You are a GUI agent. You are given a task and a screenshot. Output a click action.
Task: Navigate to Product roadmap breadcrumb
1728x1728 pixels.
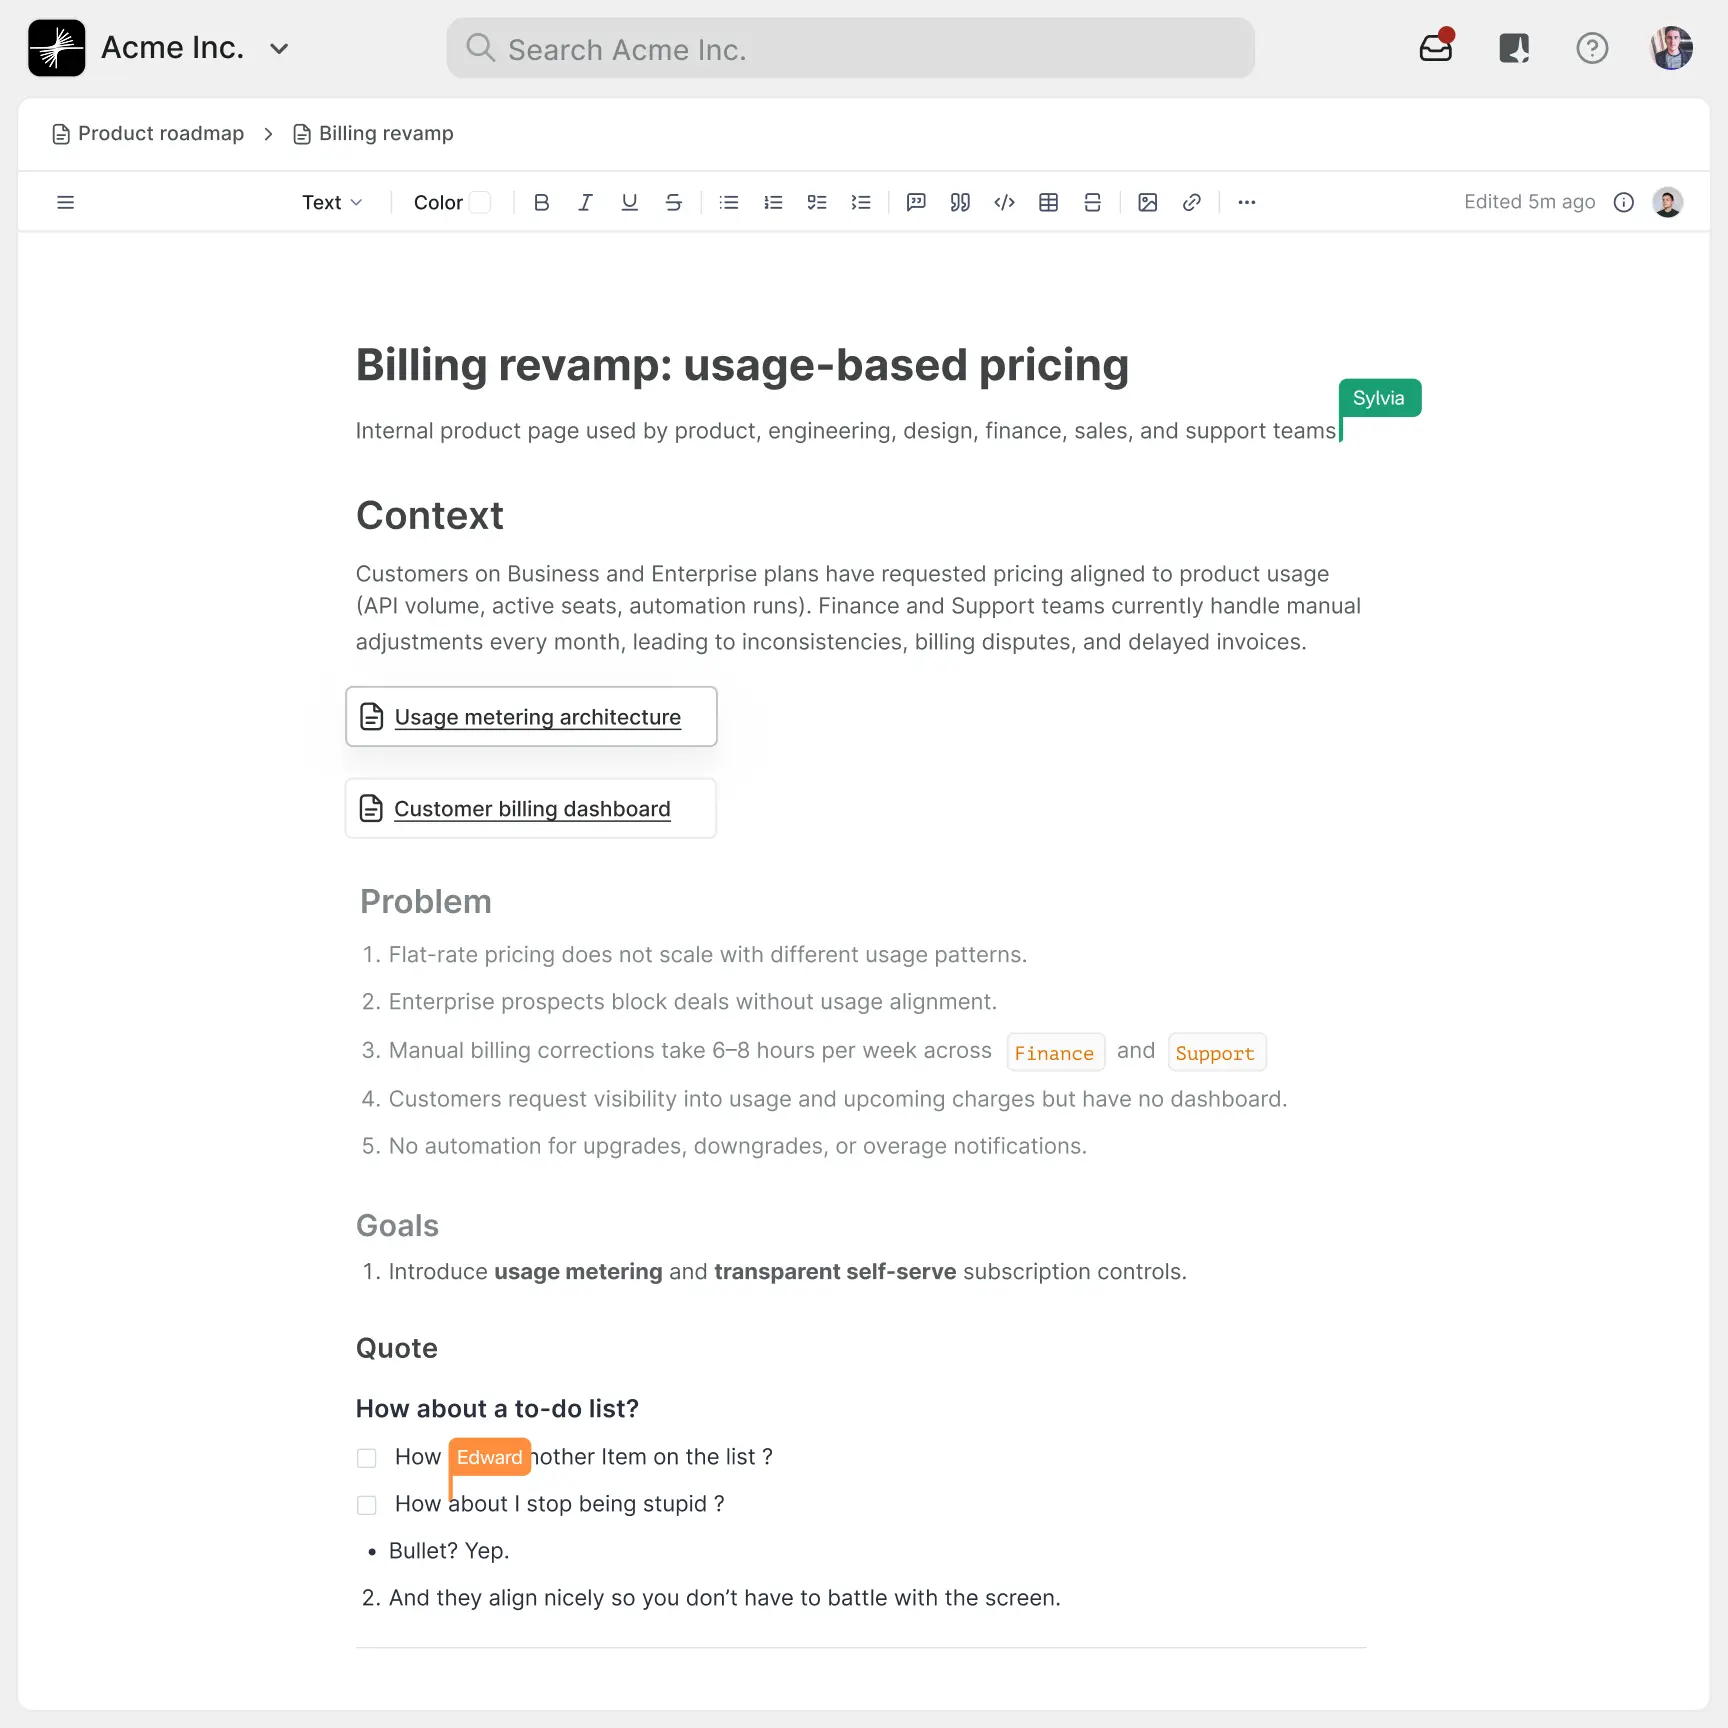click(x=160, y=133)
